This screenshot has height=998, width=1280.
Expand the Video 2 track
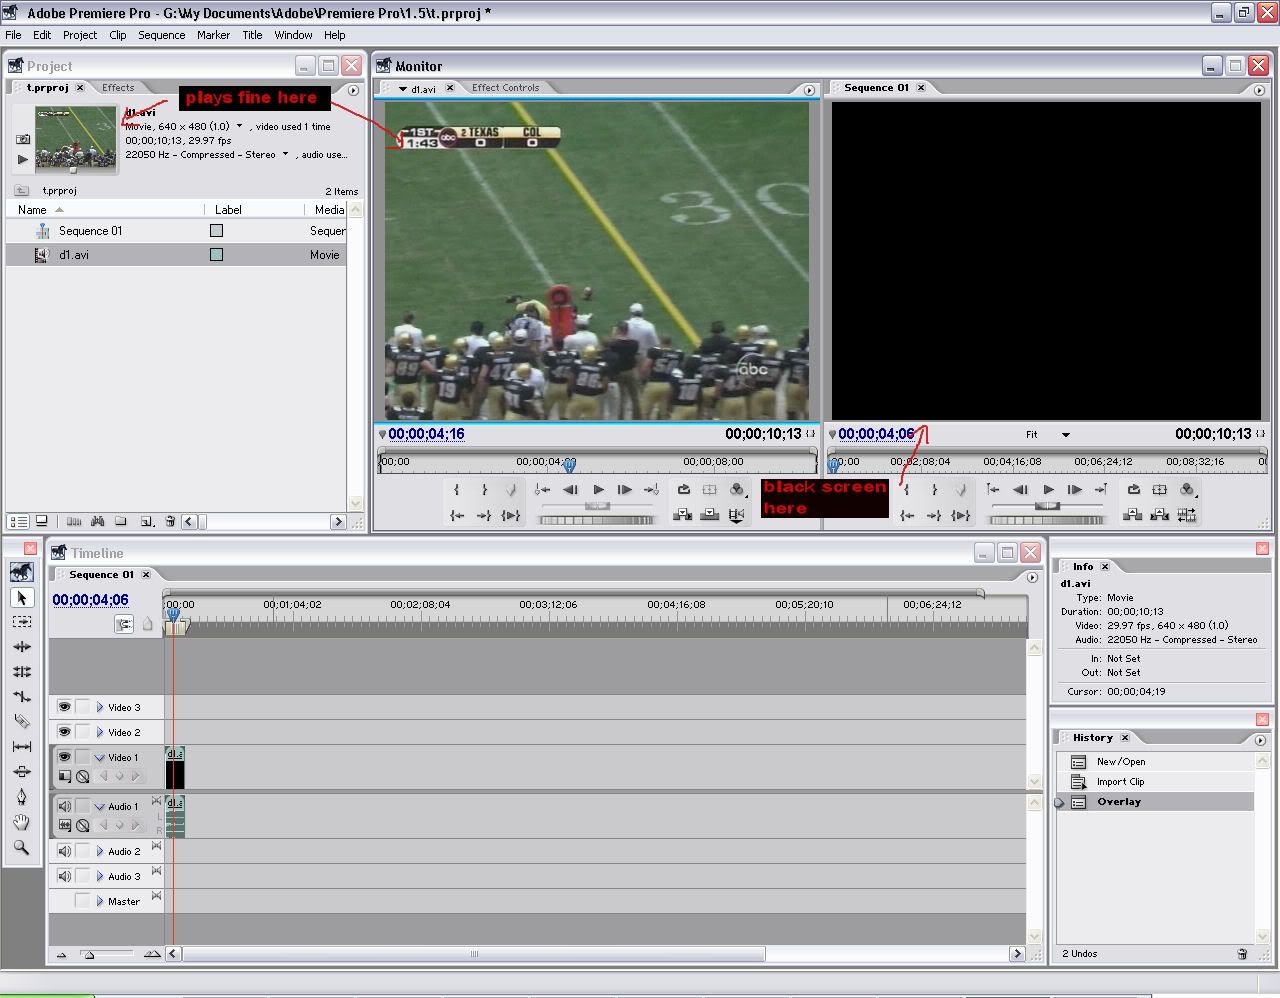point(100,732)
